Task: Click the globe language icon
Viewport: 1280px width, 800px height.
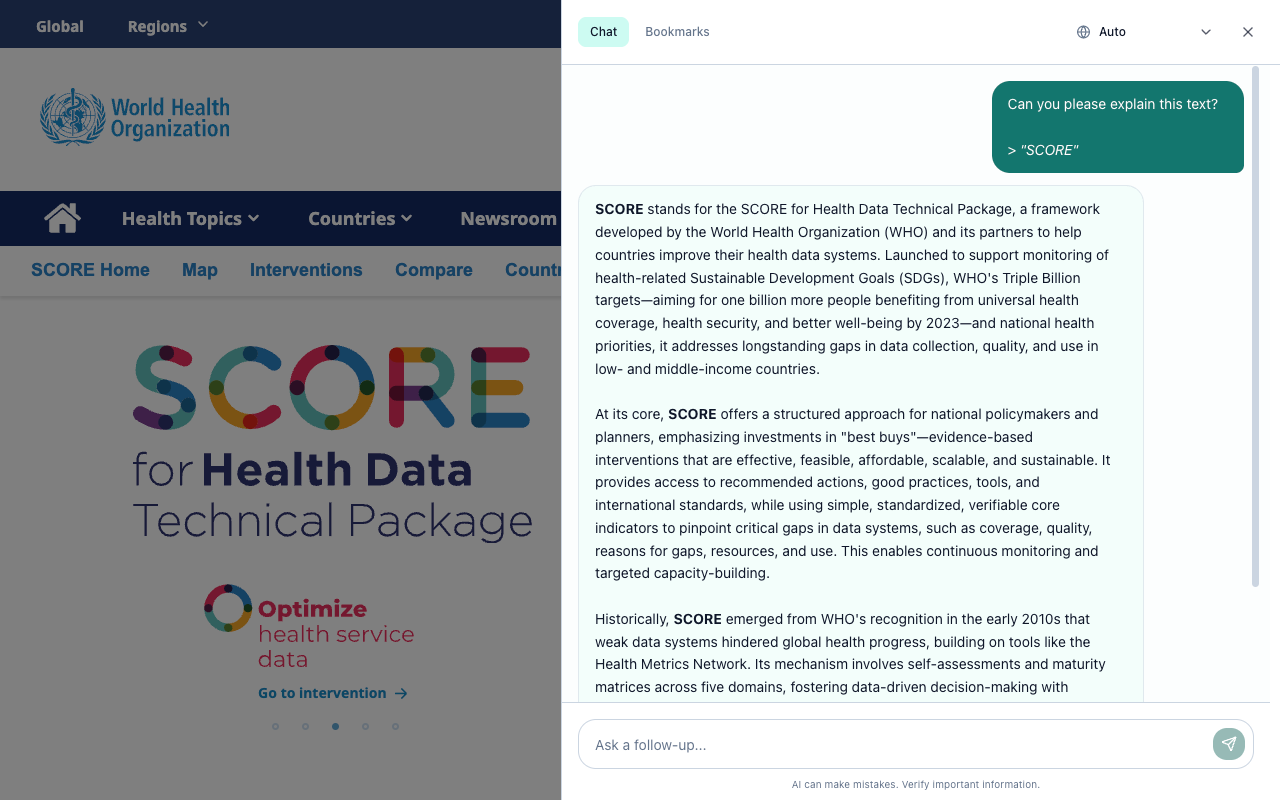Action: tap(1081, 31)
